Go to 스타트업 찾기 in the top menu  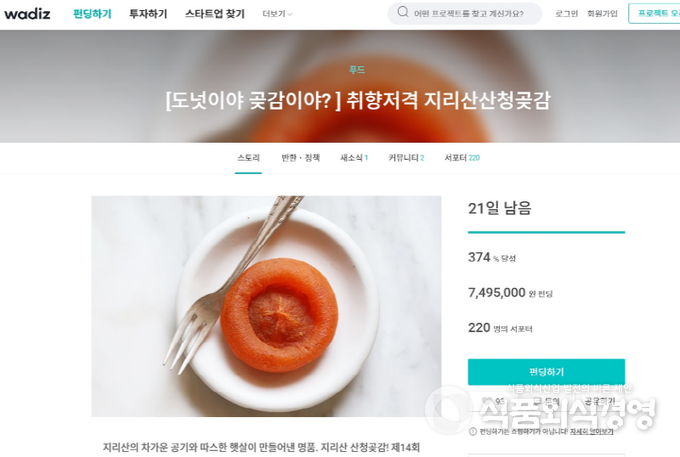click(x=215, y=14)
